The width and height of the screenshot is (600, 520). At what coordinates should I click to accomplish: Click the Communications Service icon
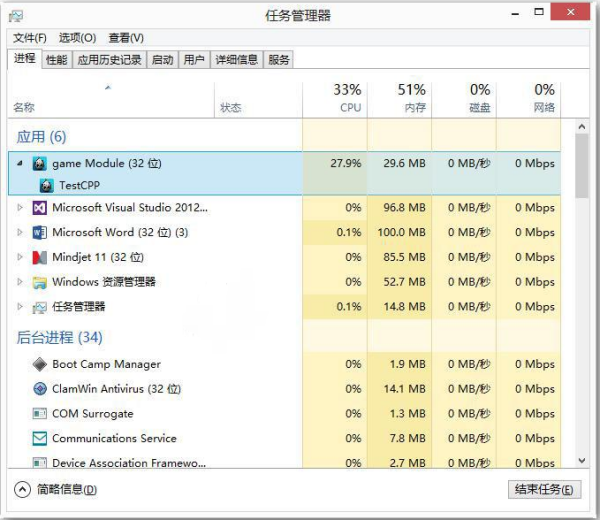pyautogui.click(x=40, y=438)
